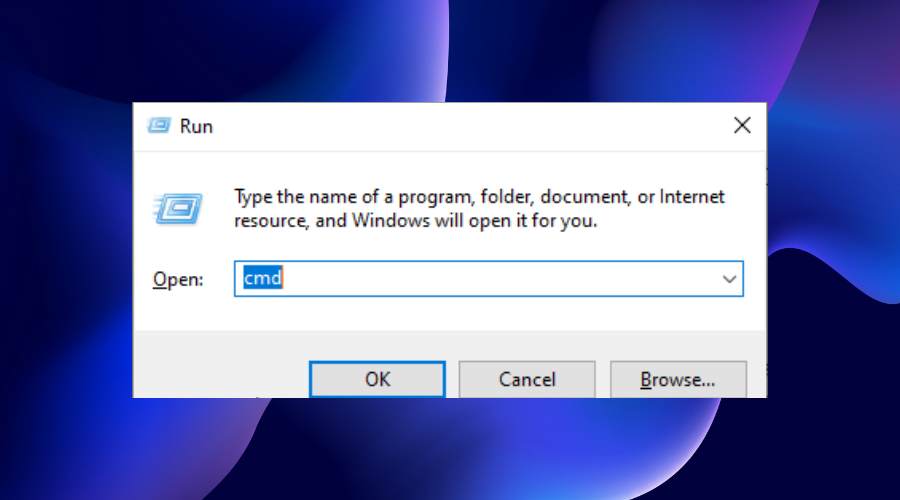Click the "Type the name of a program" description
This screenshot has height=500, width=900.
(x=479, y=208)
